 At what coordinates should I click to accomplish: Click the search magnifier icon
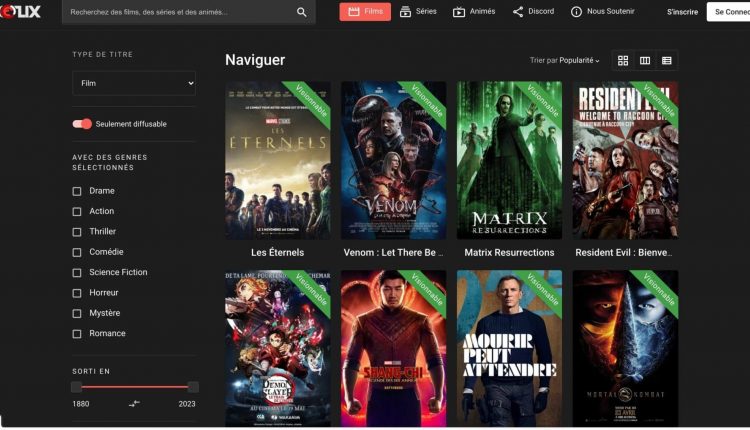(x=301, y=12)
